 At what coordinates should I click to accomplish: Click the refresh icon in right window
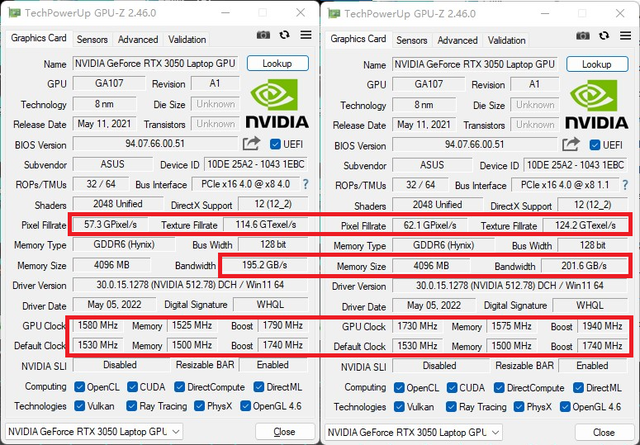click(x=604, y=36)
